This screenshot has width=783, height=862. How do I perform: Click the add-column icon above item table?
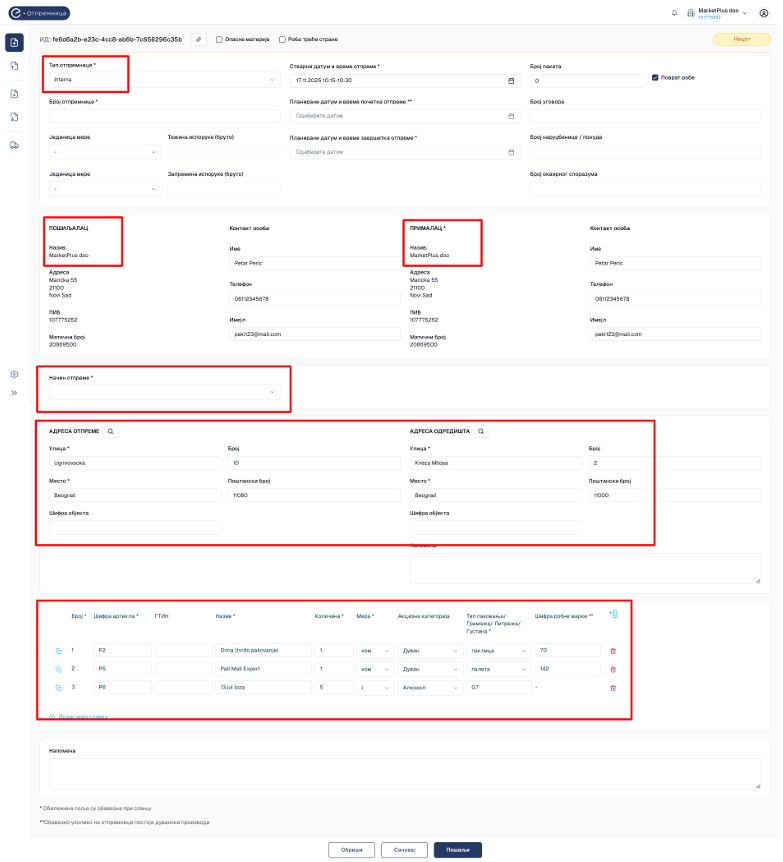[613, 614]
